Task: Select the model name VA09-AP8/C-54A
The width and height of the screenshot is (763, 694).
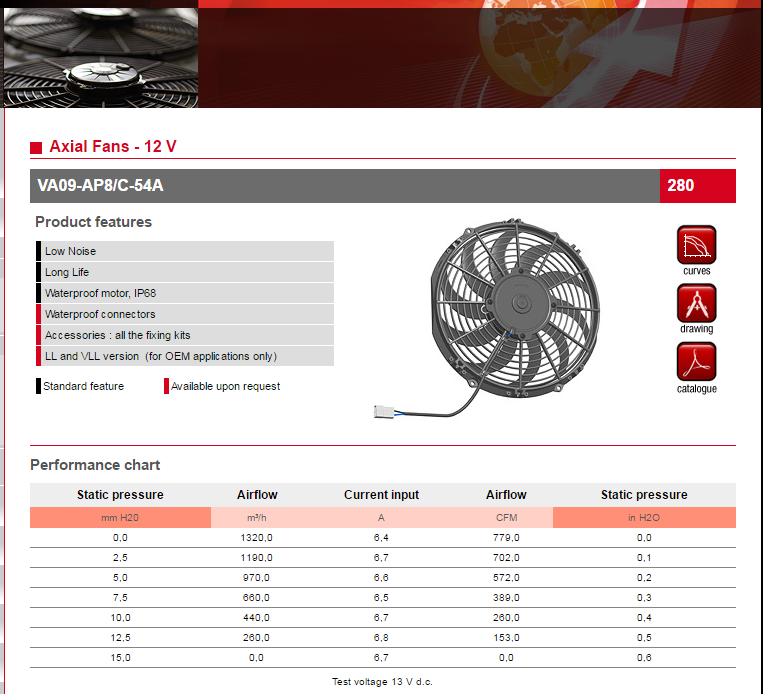Action: (100, 185)
